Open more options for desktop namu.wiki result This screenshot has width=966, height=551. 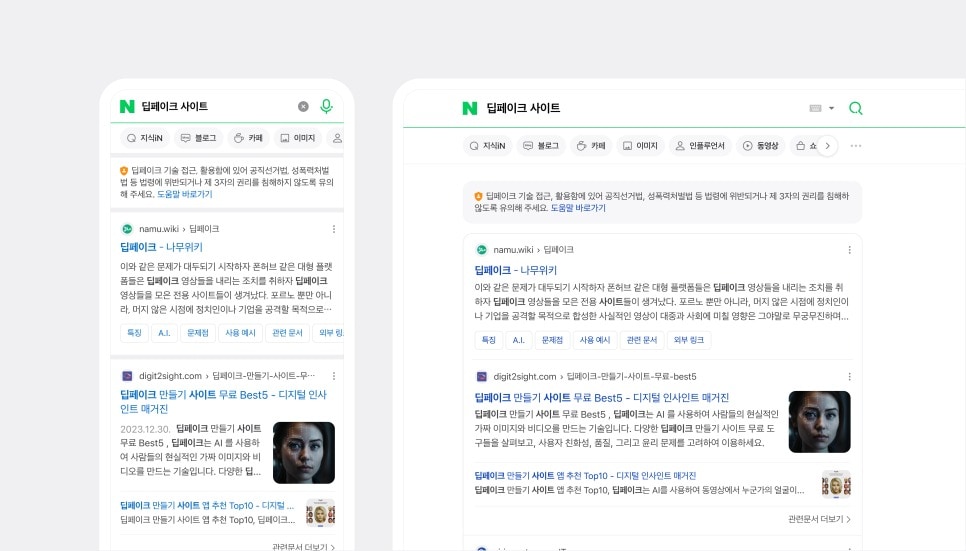pos(850,250)
